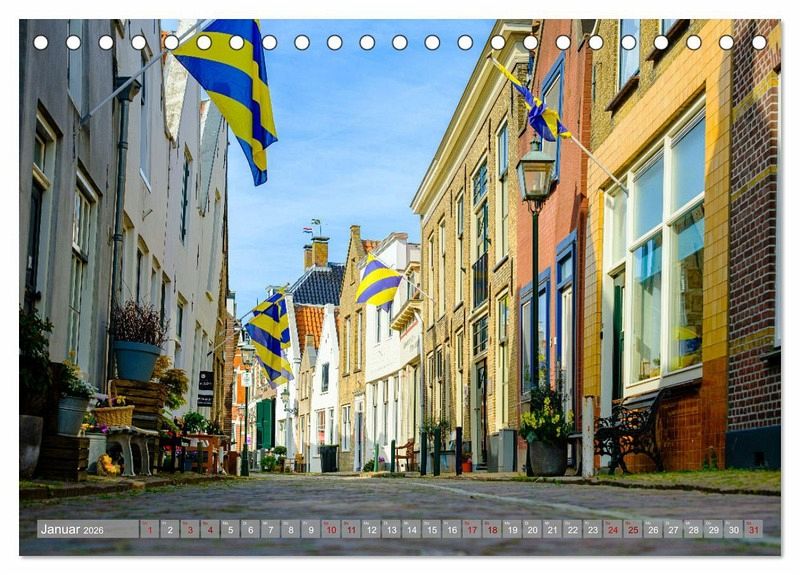Select day 4 in the calendar strip
The image size is (800, 575).
pos(210,529)
